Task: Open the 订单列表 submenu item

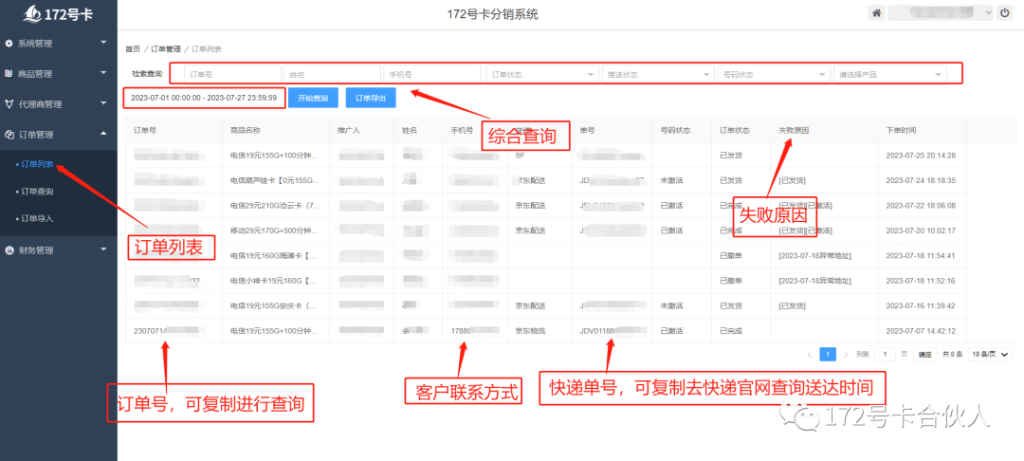Action: (x=37, y=164)
